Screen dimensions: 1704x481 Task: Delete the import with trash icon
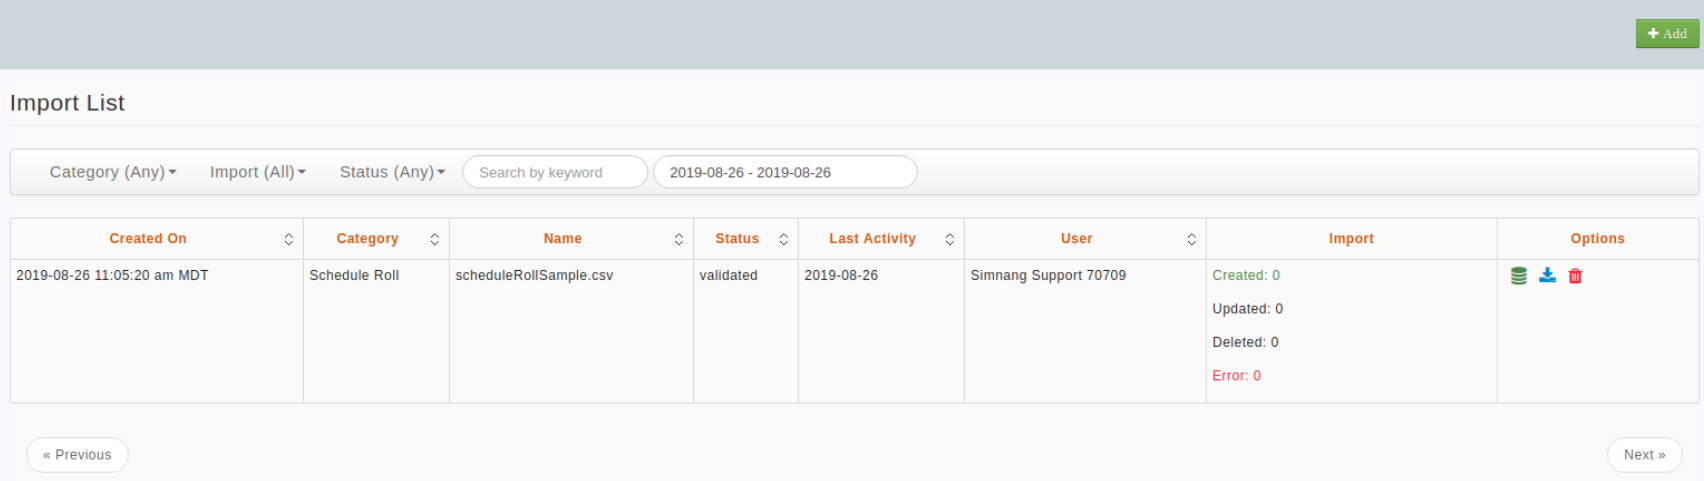[1575, 276]
